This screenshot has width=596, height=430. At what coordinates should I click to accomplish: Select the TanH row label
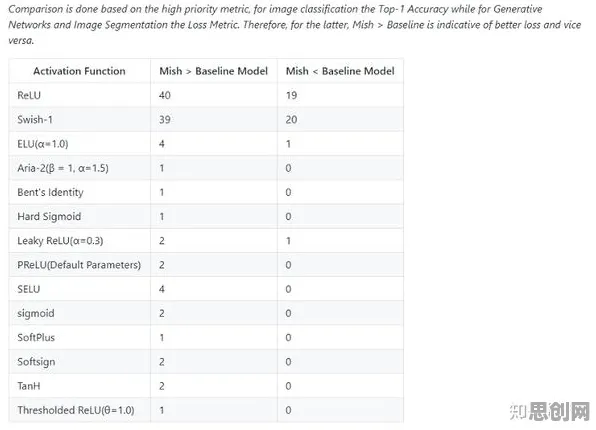tap(29, 386)
